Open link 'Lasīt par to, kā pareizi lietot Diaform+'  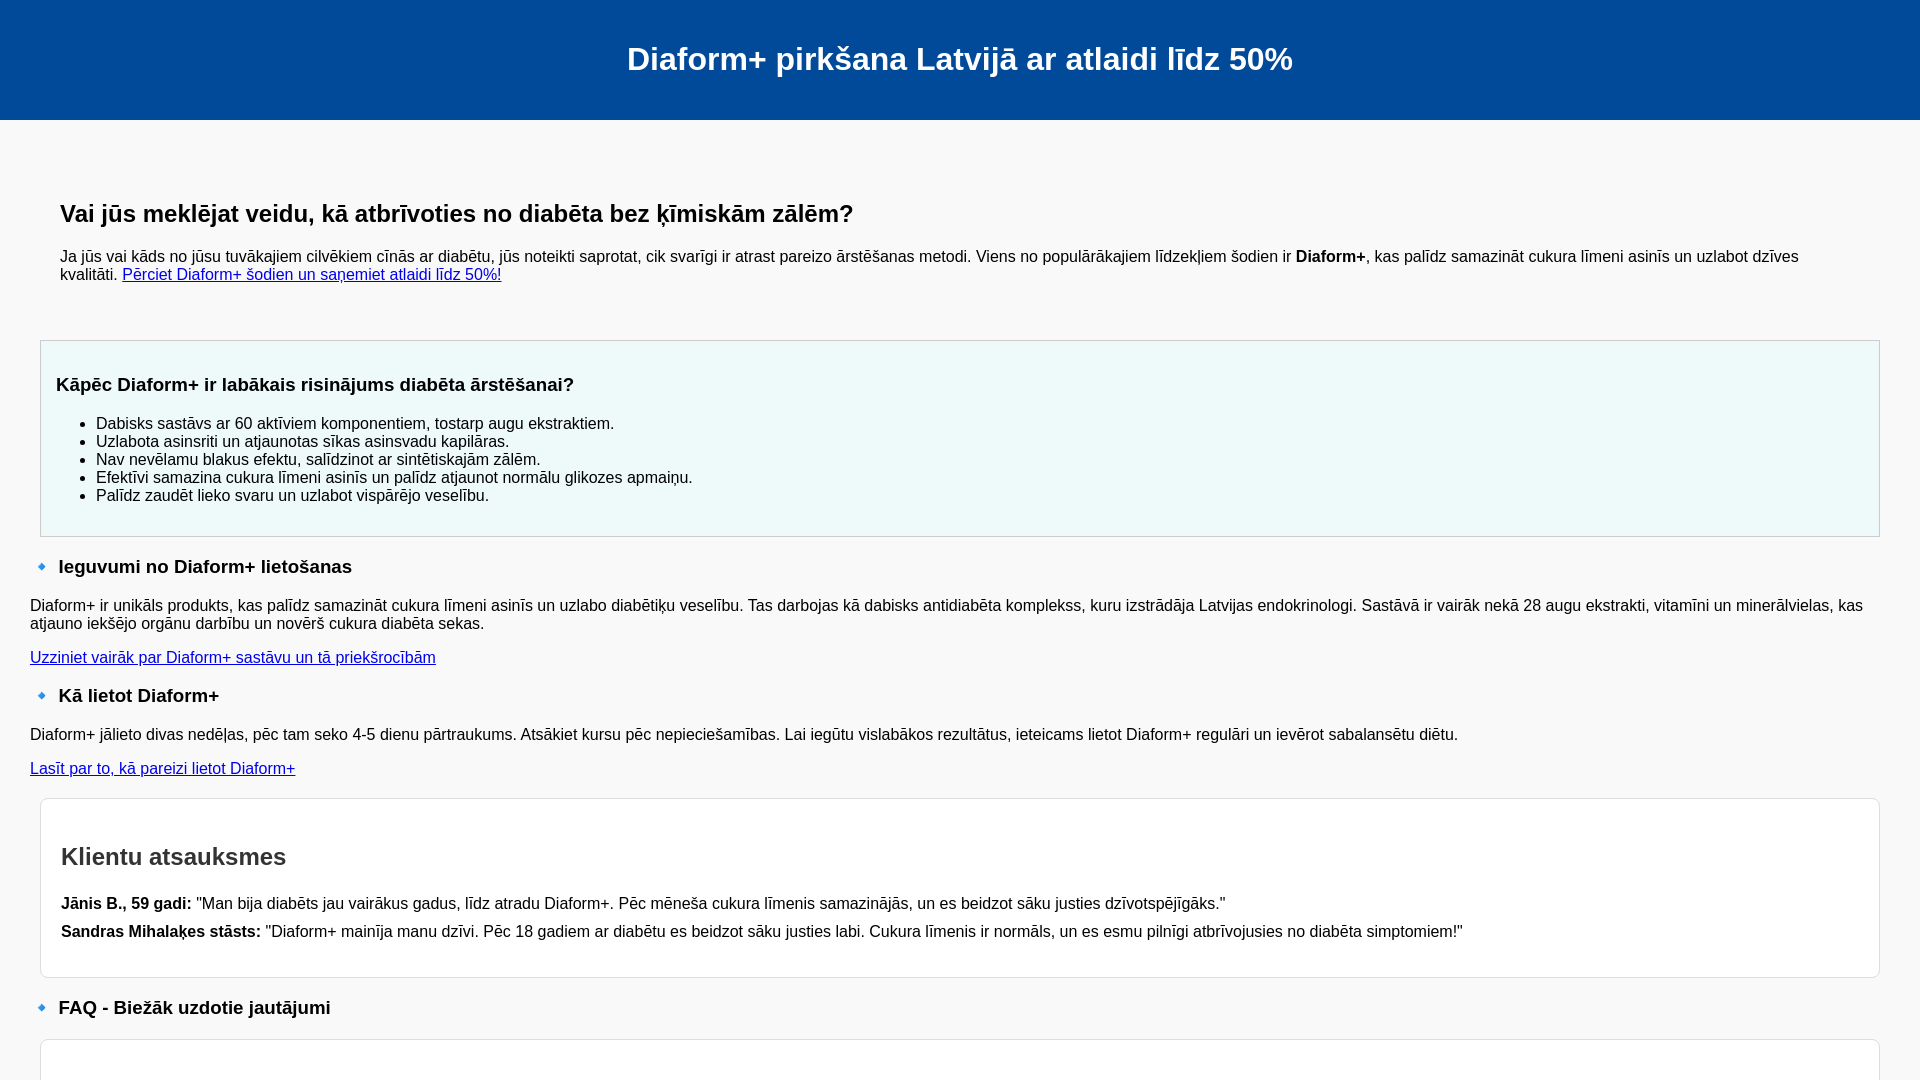coord(163,769)
